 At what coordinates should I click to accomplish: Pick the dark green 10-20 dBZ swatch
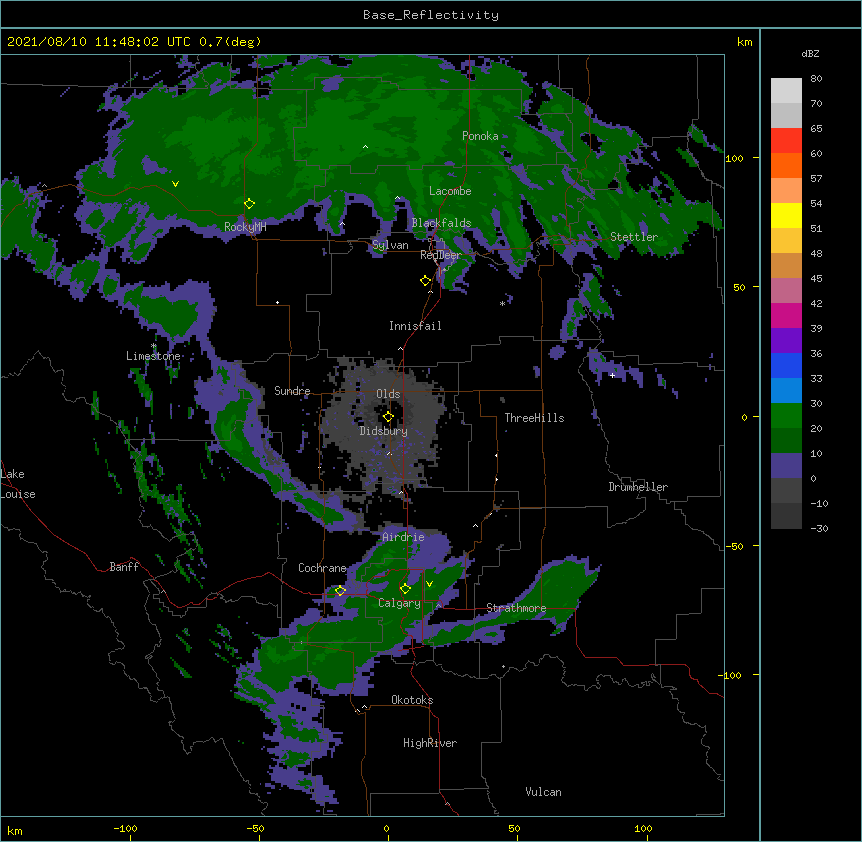(786, 441)
